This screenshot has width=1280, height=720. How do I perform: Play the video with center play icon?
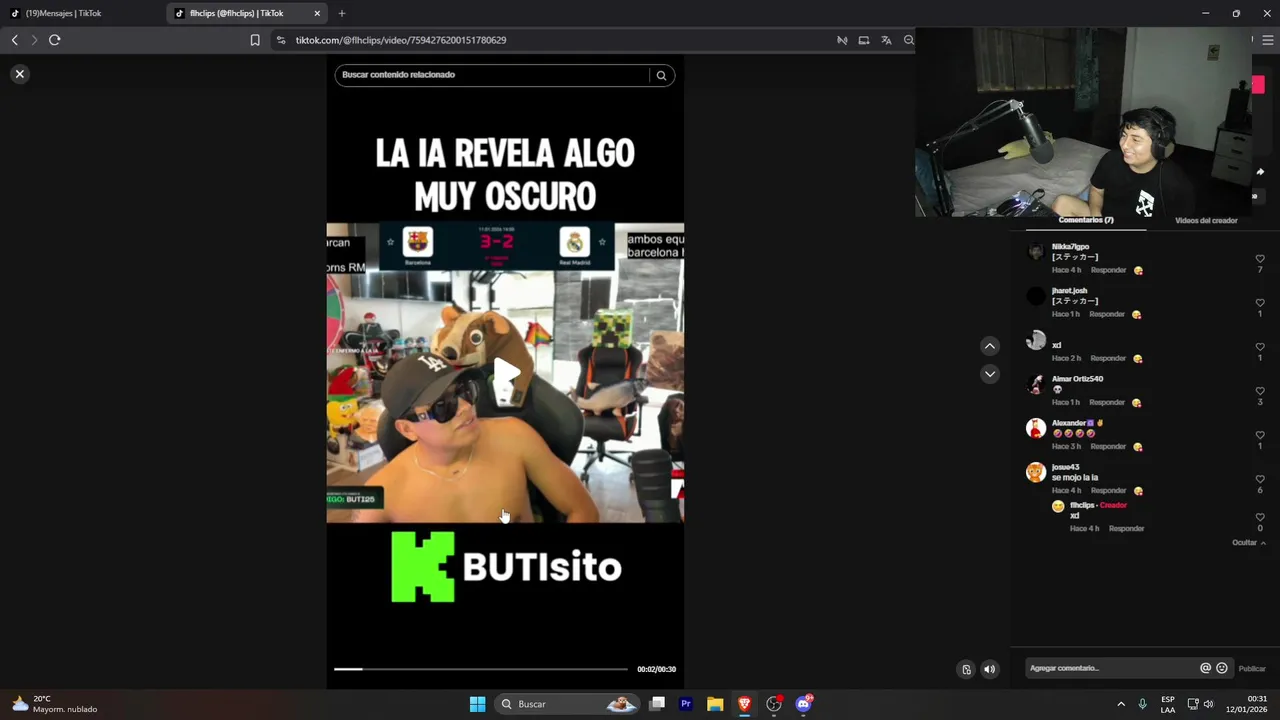(x=507, y=372)
